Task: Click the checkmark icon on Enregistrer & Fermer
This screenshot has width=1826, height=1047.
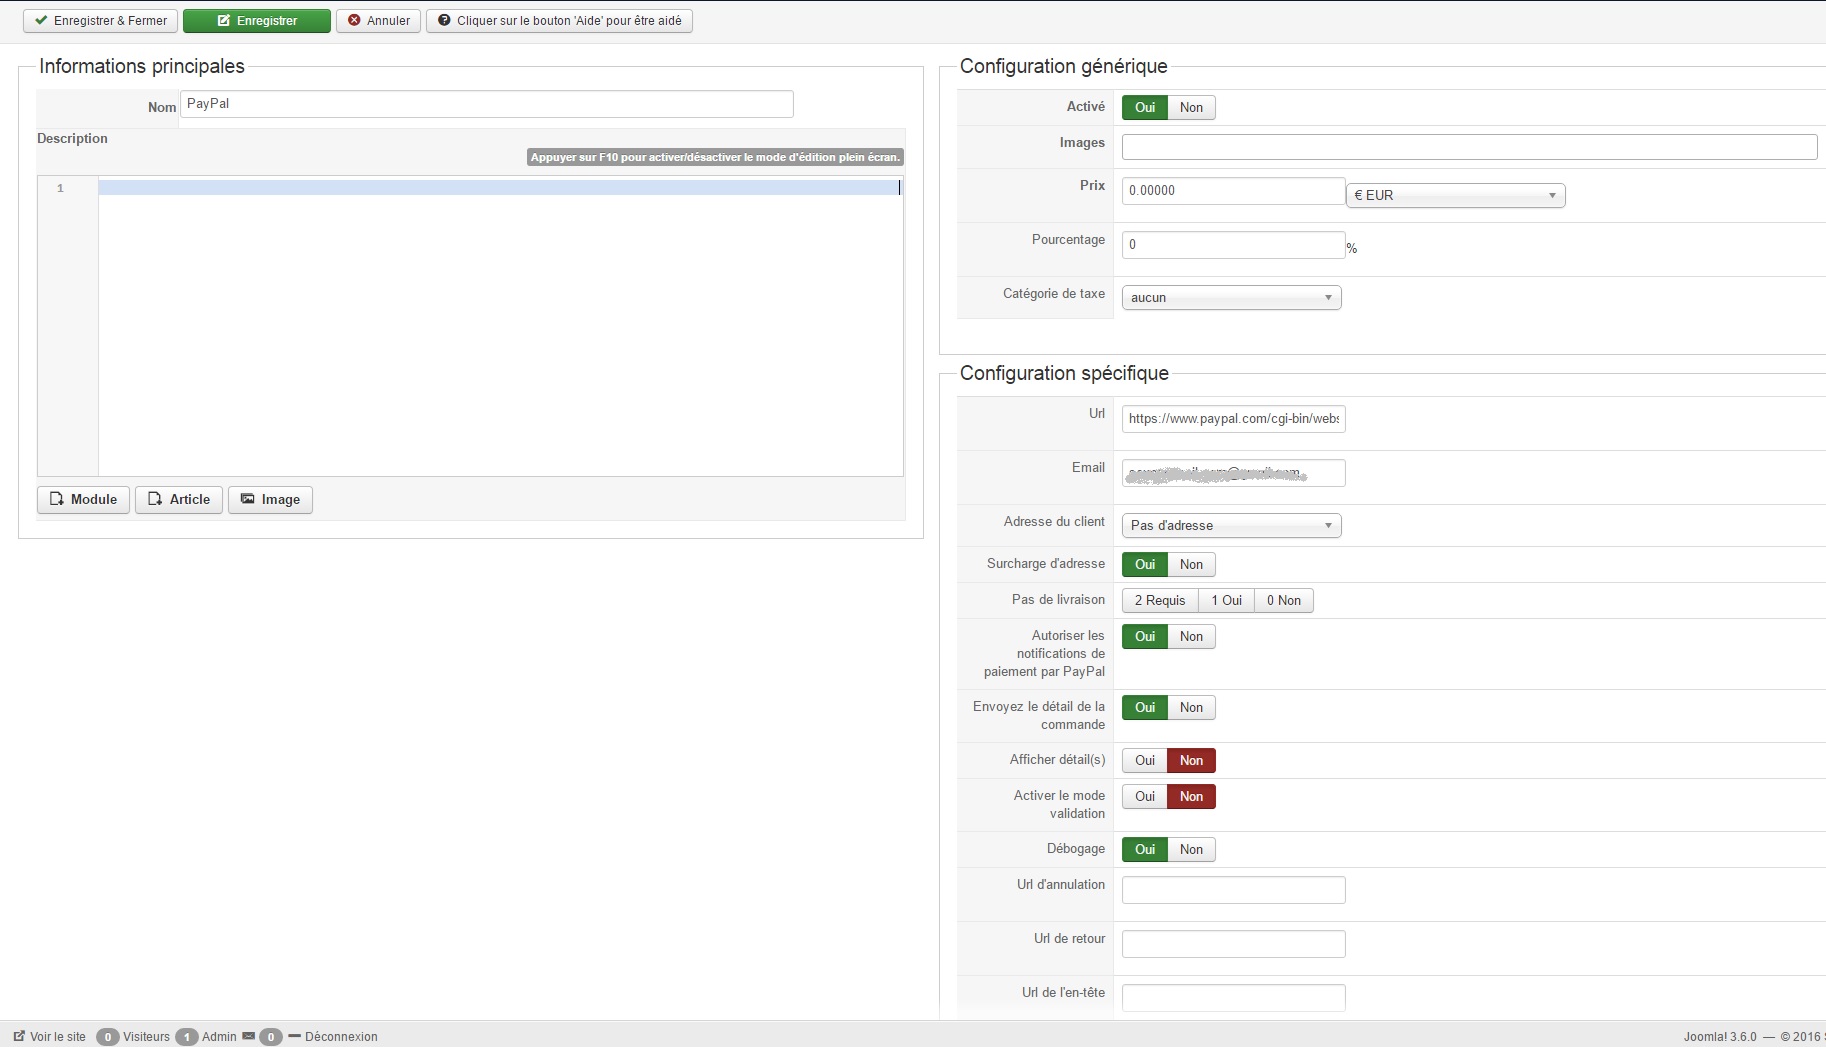Action: click(41, 20)
